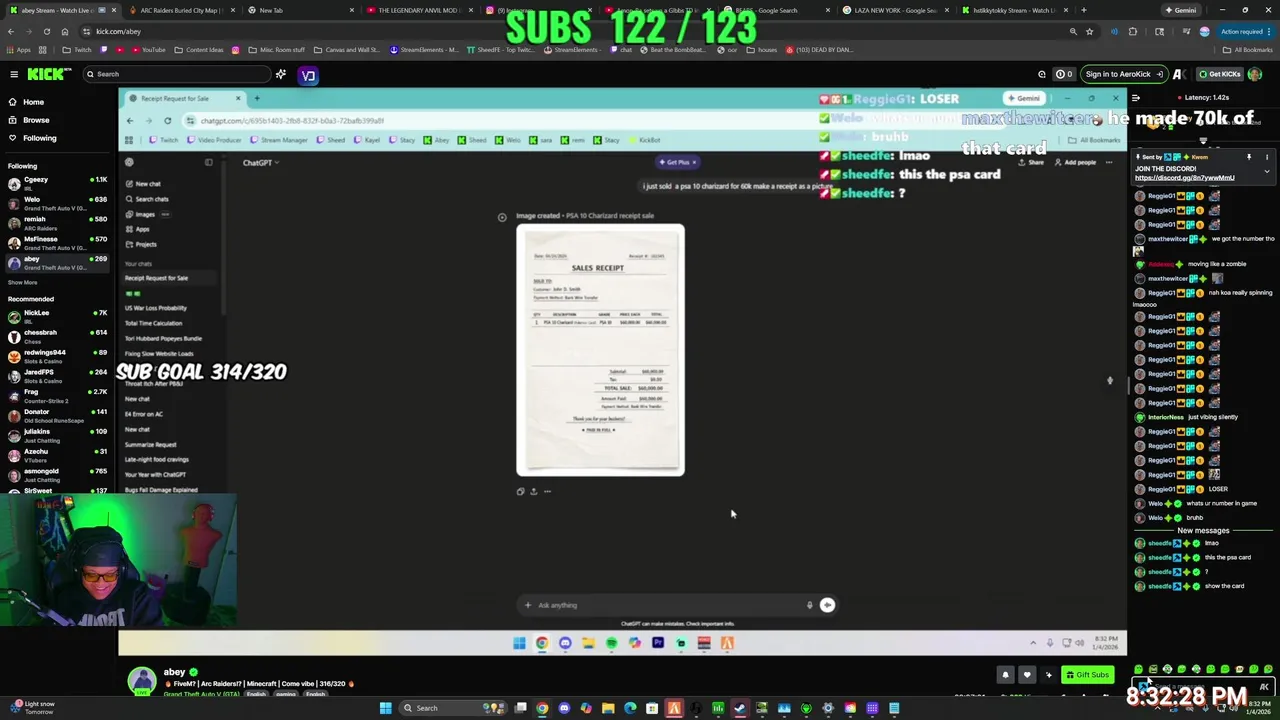Open Azechu recommended channel
1280x720 pixels.
click(57, 455)
